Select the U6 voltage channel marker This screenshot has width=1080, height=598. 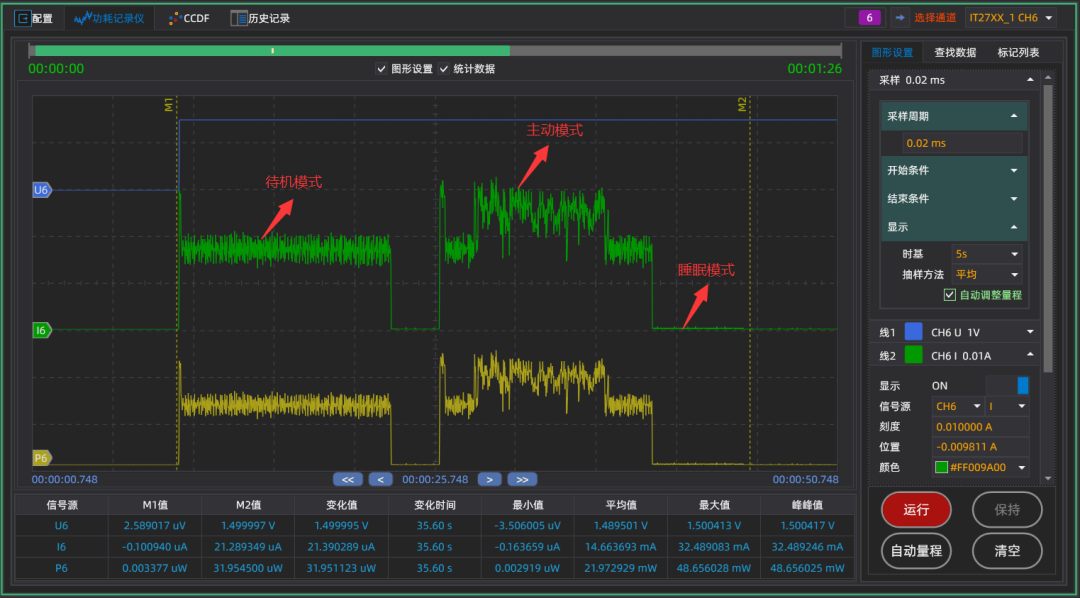click(x=42, y=190)
